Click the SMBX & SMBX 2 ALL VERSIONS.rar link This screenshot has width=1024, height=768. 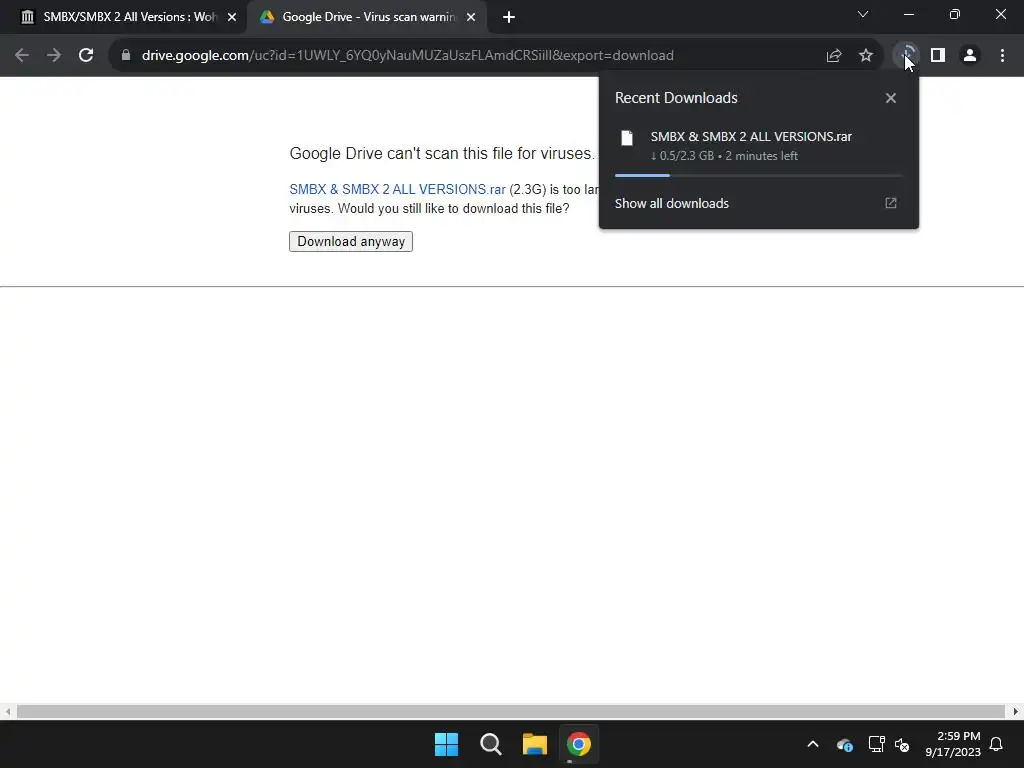[x=397, y=189]
